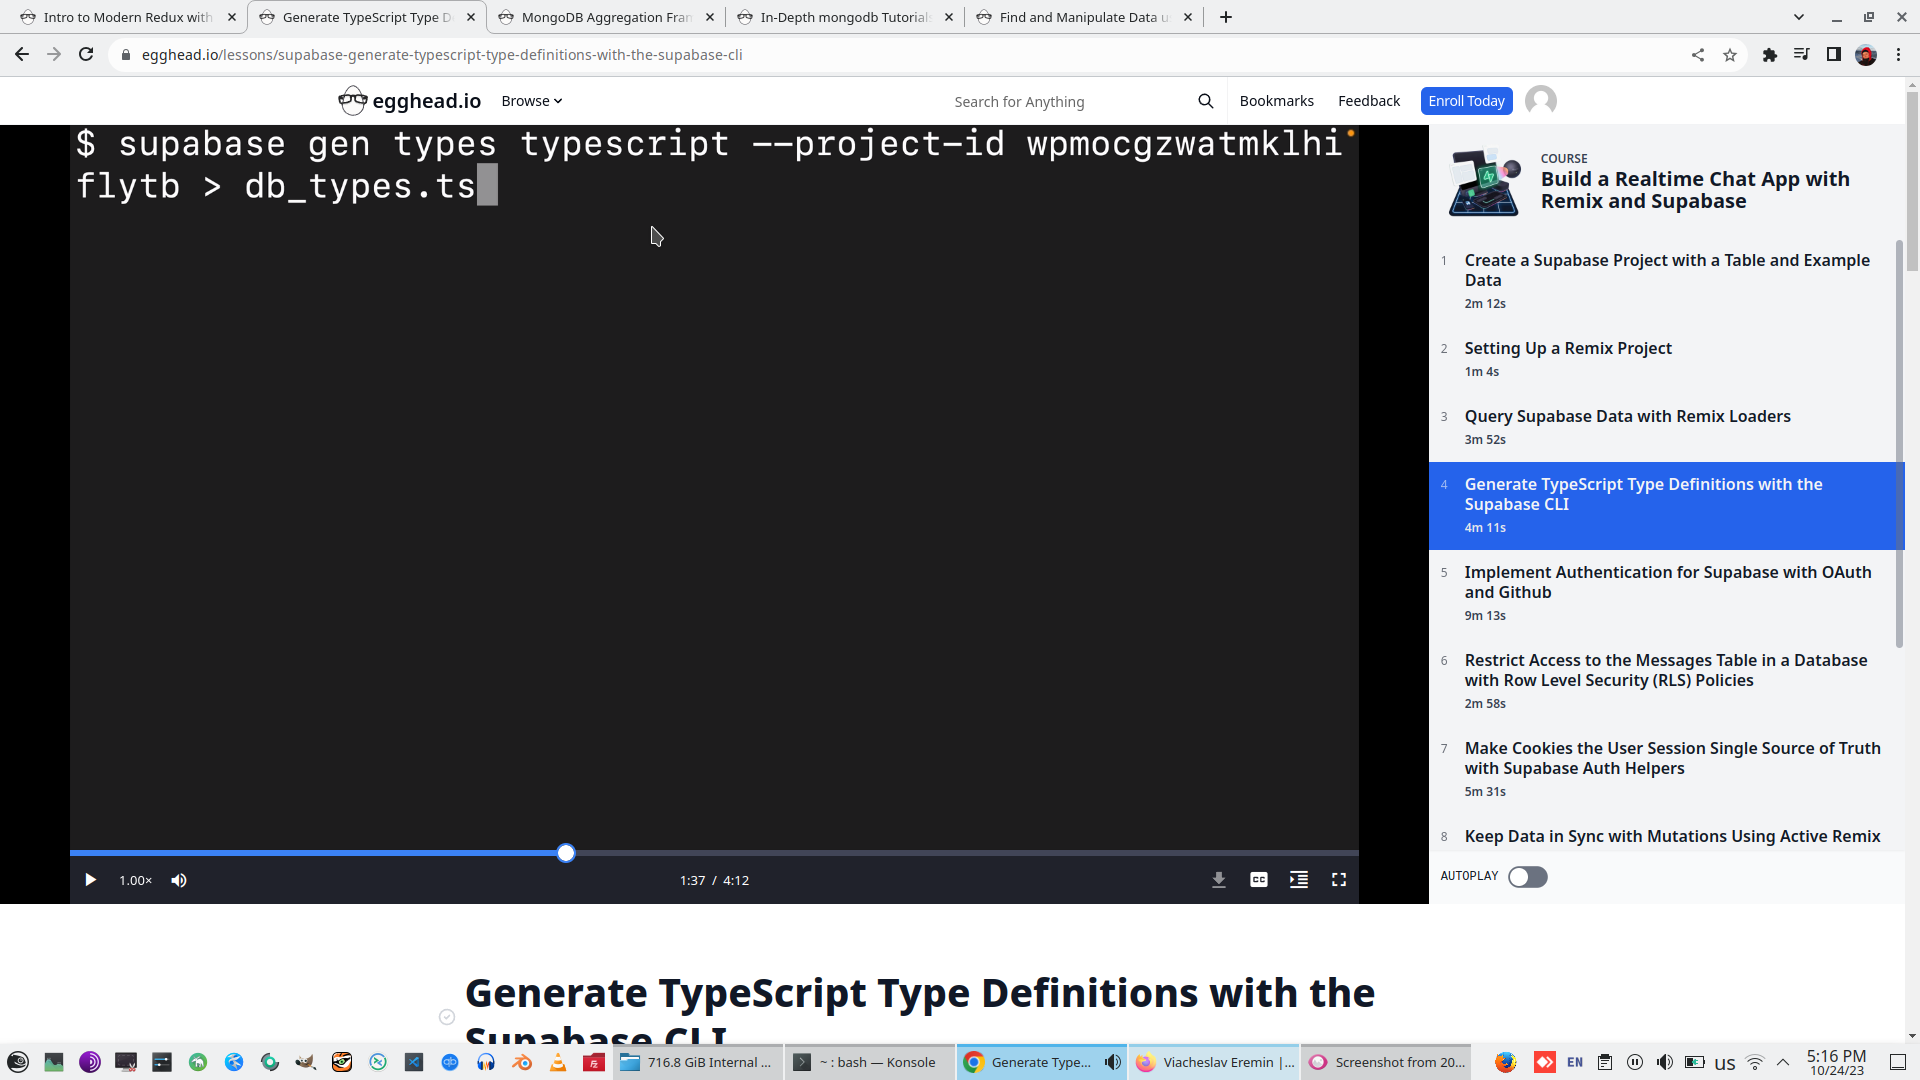Open bash Konsole from the taskbar
The width and height of the screenshot is (1920, 1080).
click(x=868, y=1062)
